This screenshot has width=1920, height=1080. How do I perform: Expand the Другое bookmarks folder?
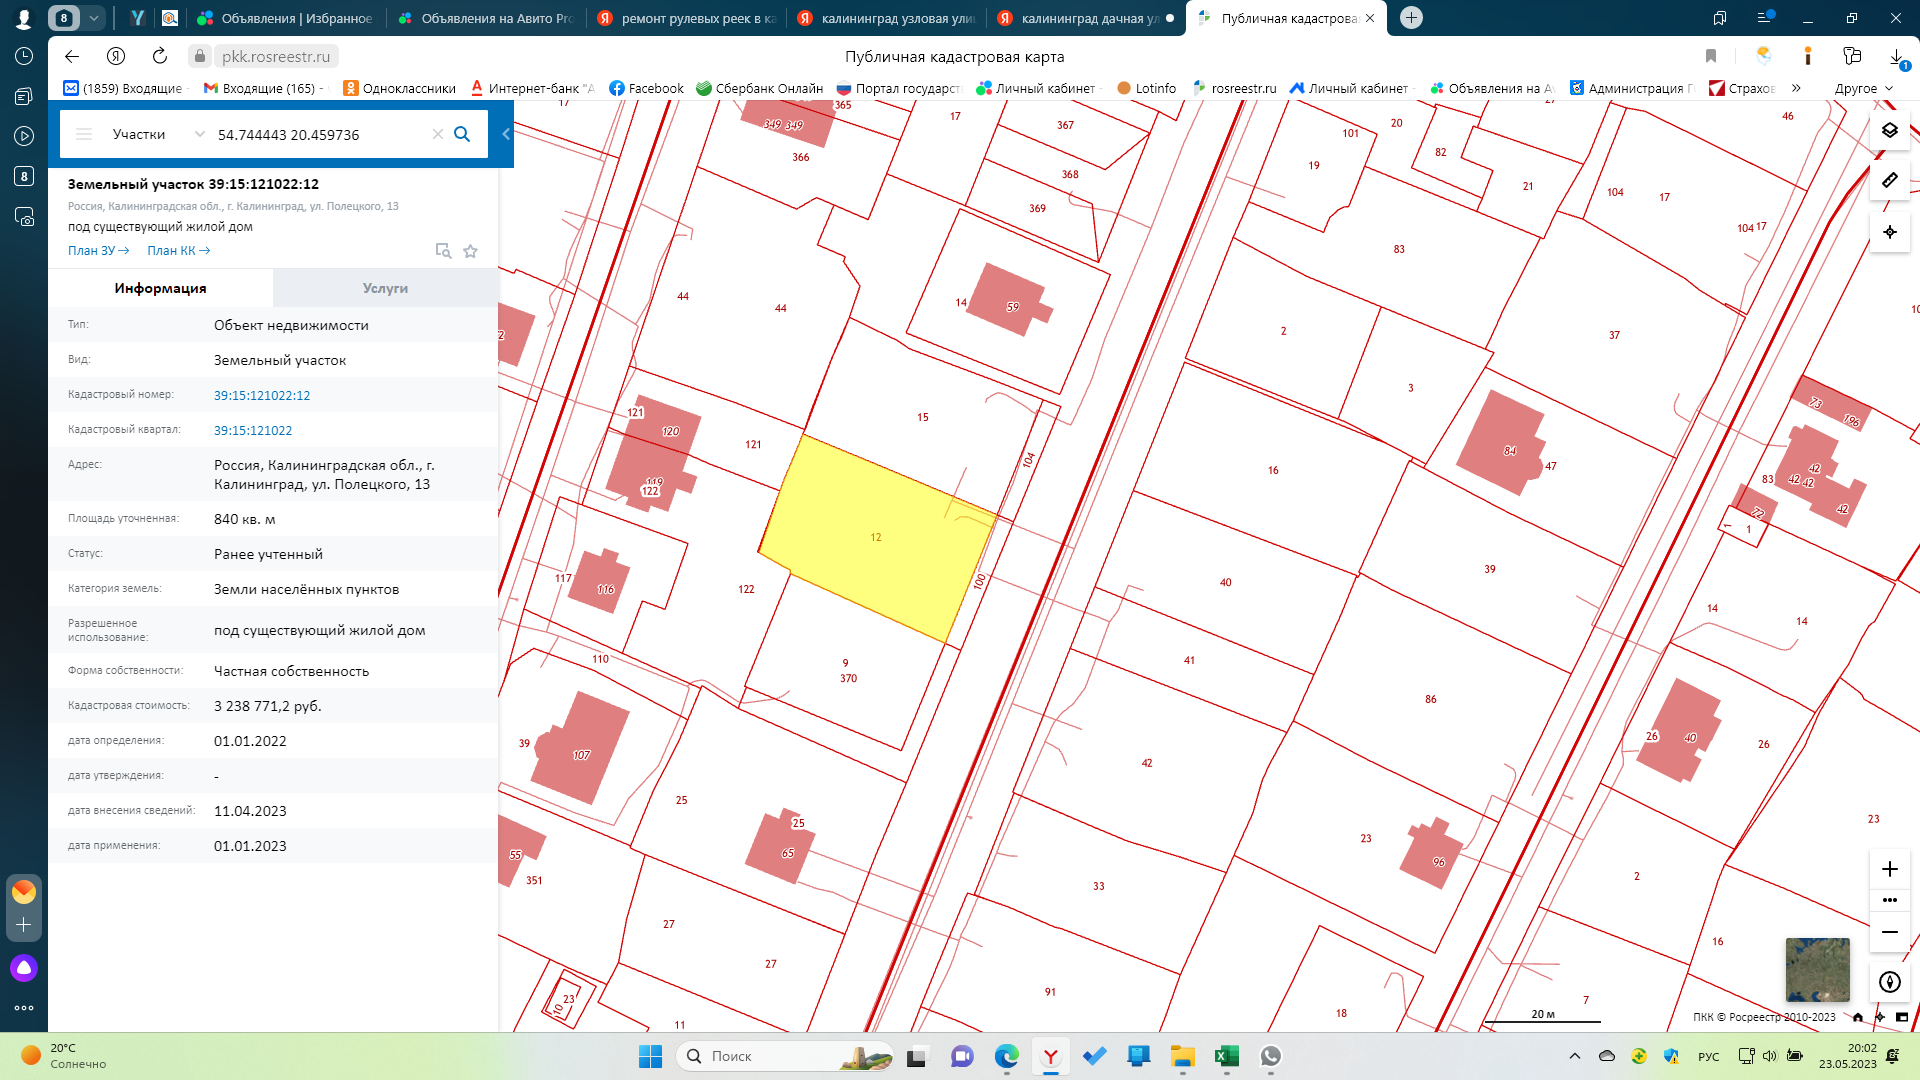(1863, 88)
